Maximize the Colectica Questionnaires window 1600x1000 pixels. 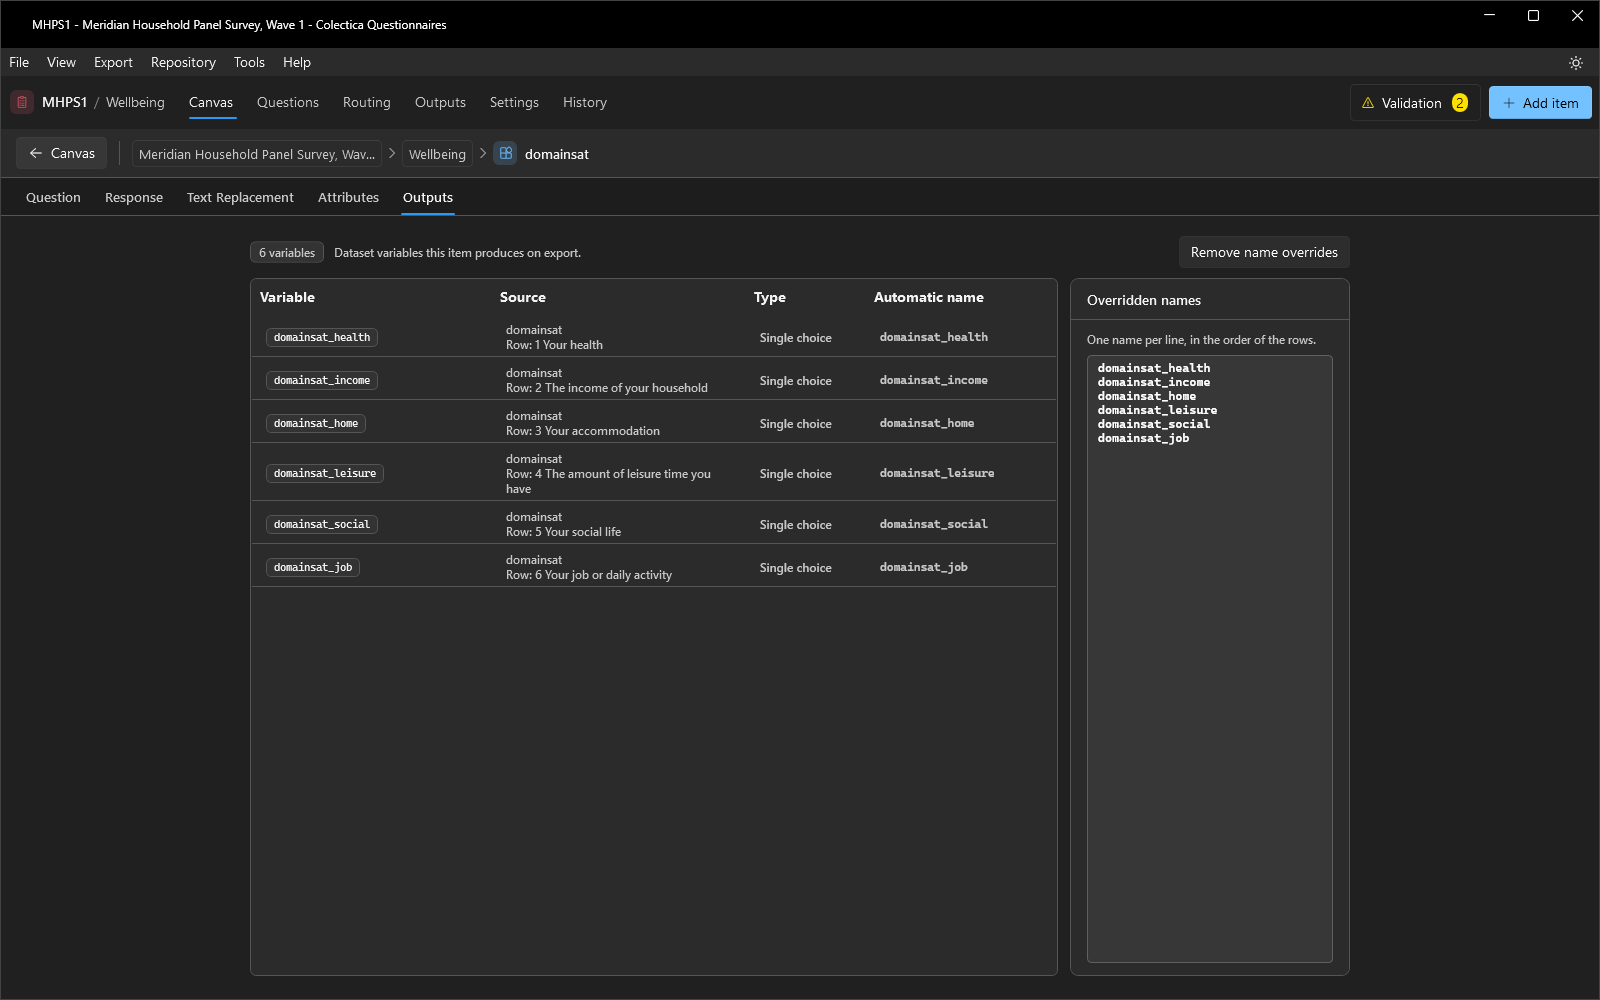(1533, 16)
